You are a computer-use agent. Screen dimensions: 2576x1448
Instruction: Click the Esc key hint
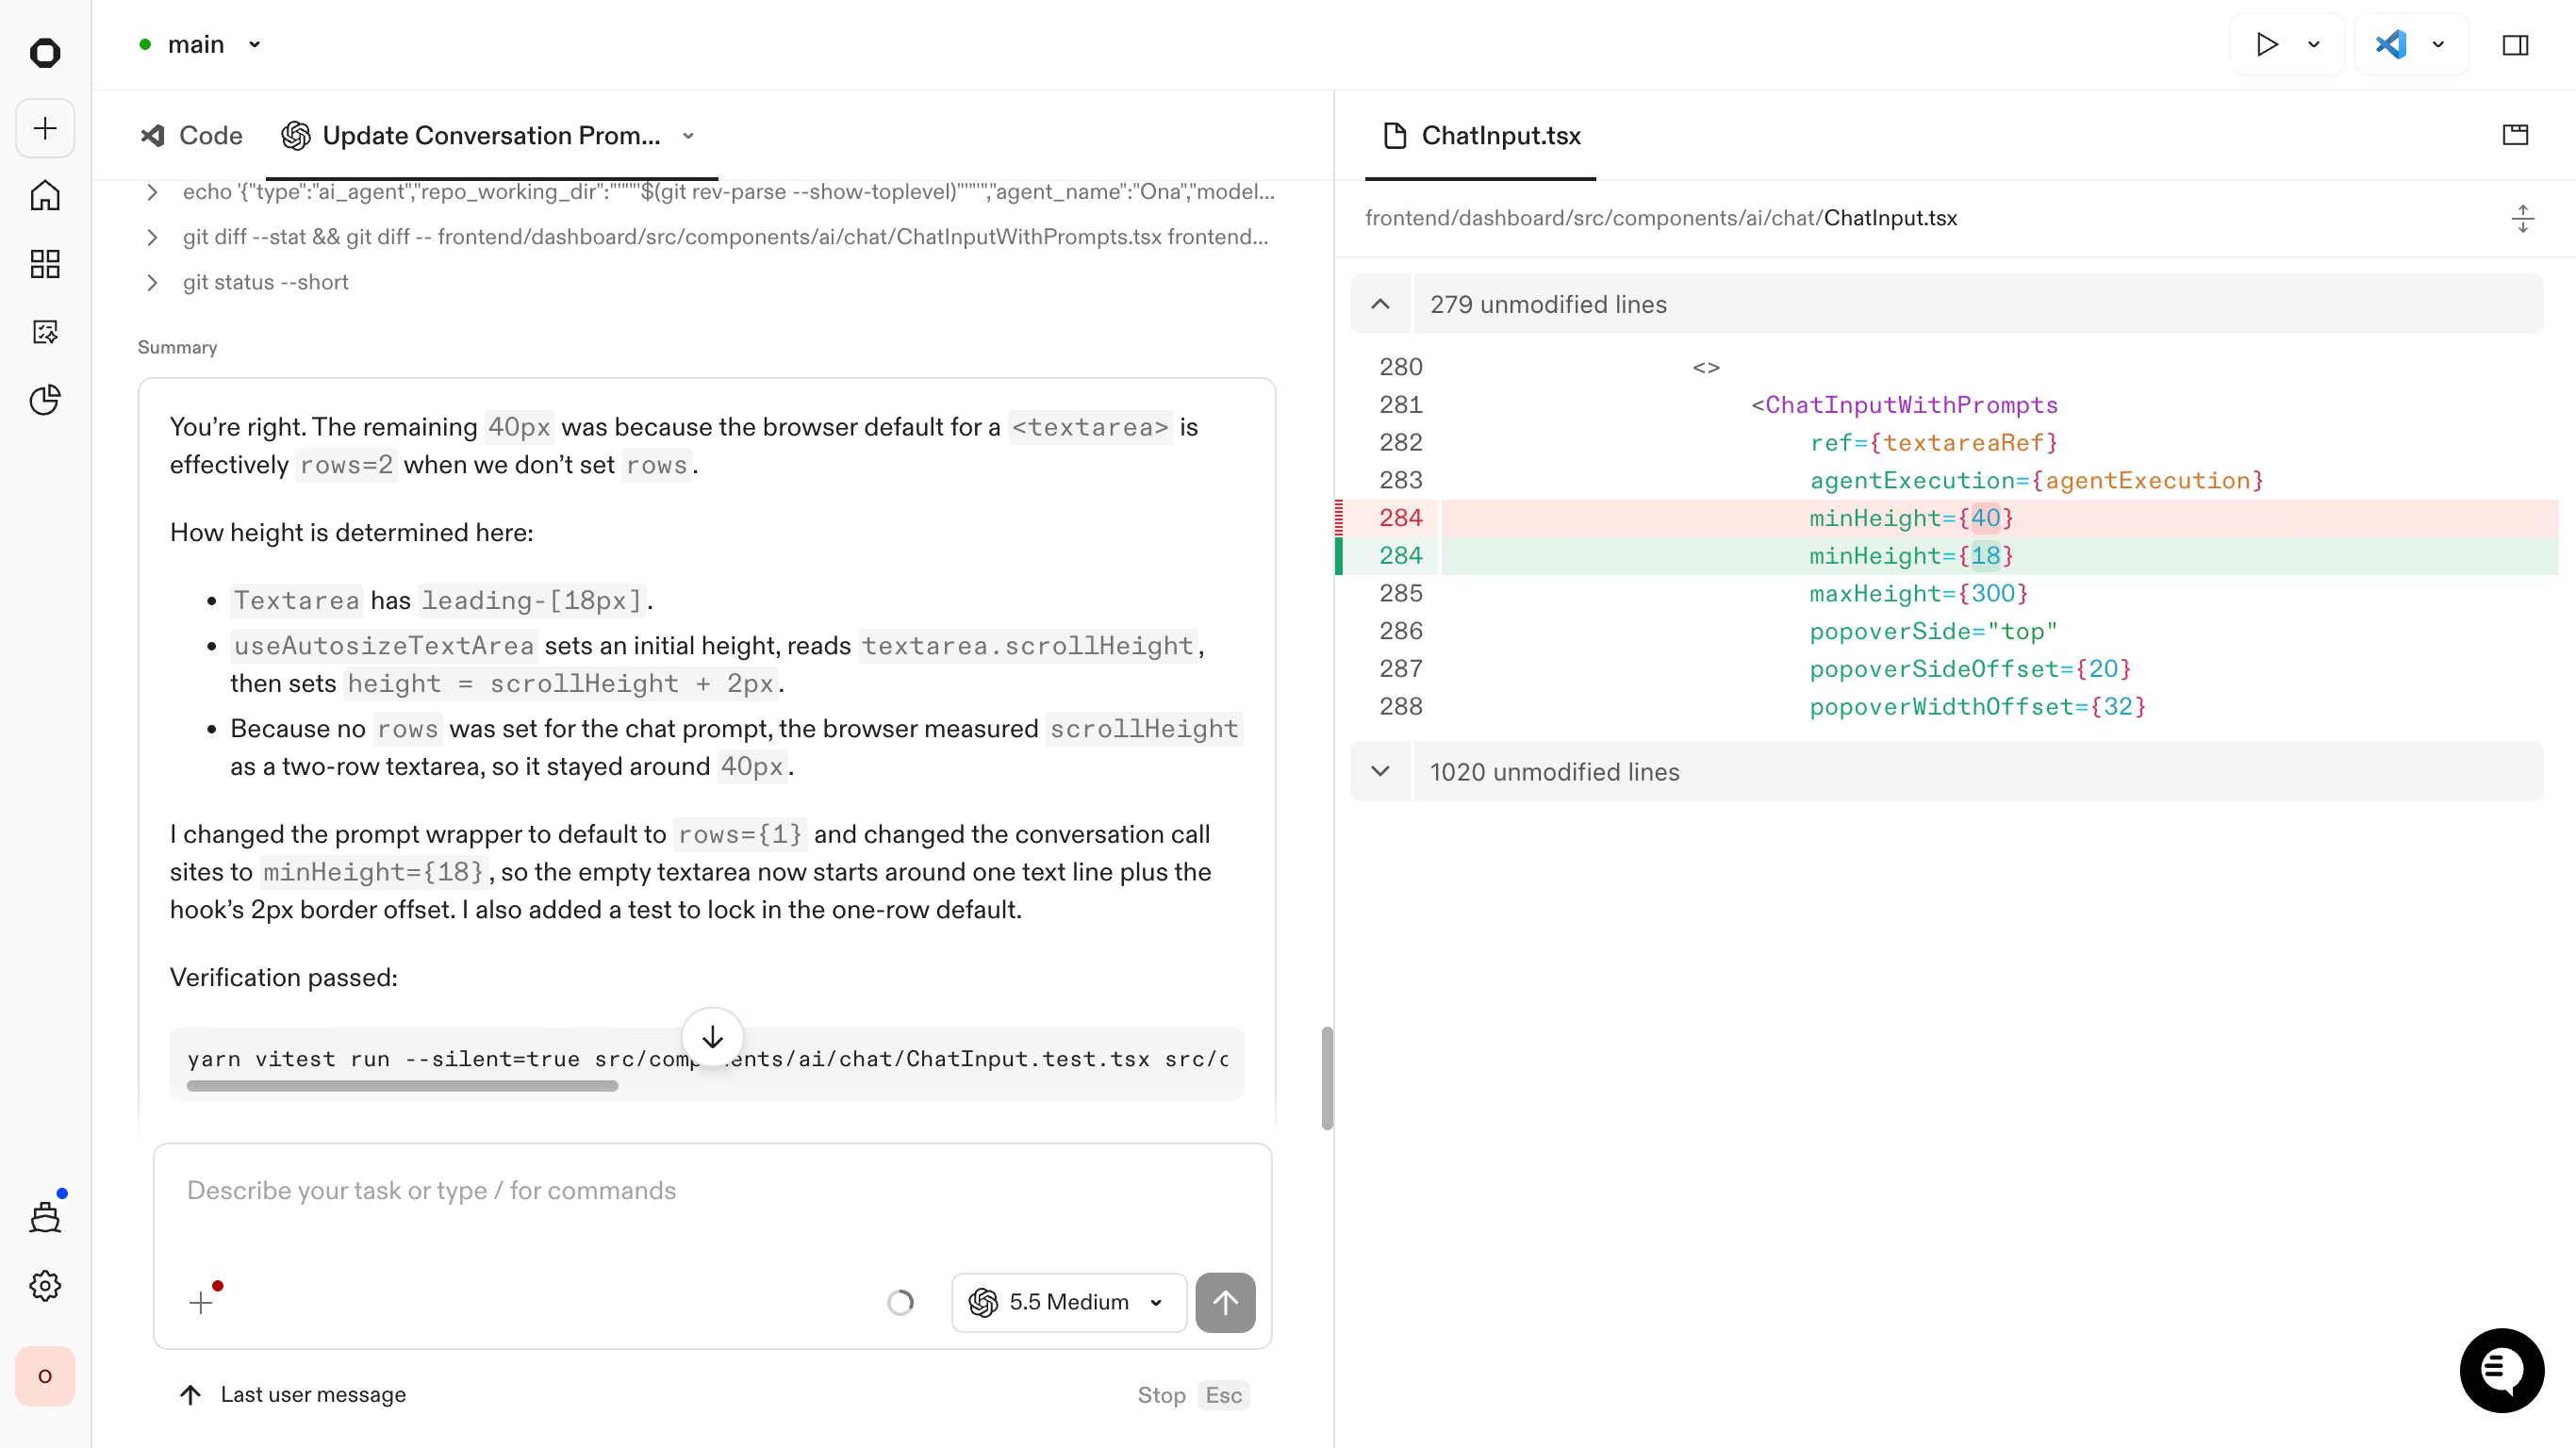(1224, 1395)
